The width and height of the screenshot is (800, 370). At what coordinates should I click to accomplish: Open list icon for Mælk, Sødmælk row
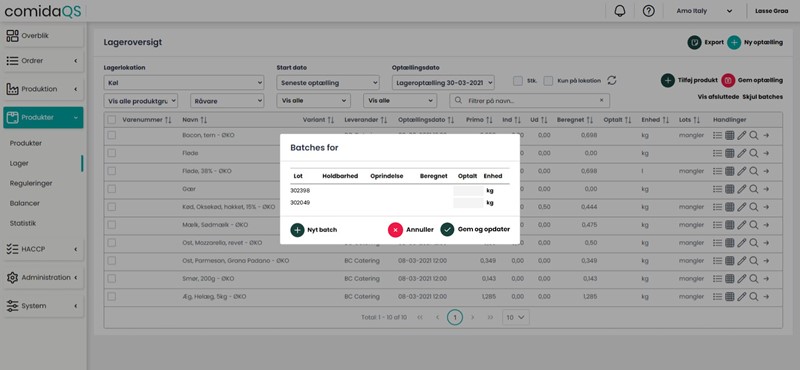[717, 225]
